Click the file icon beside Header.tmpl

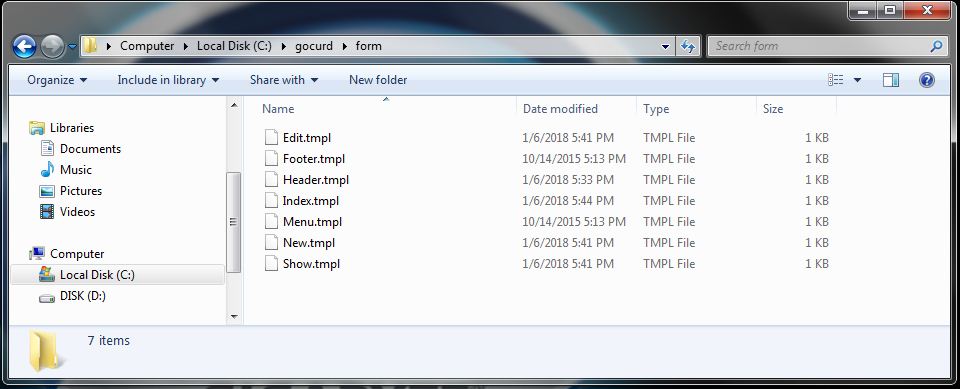coord(271,179)
